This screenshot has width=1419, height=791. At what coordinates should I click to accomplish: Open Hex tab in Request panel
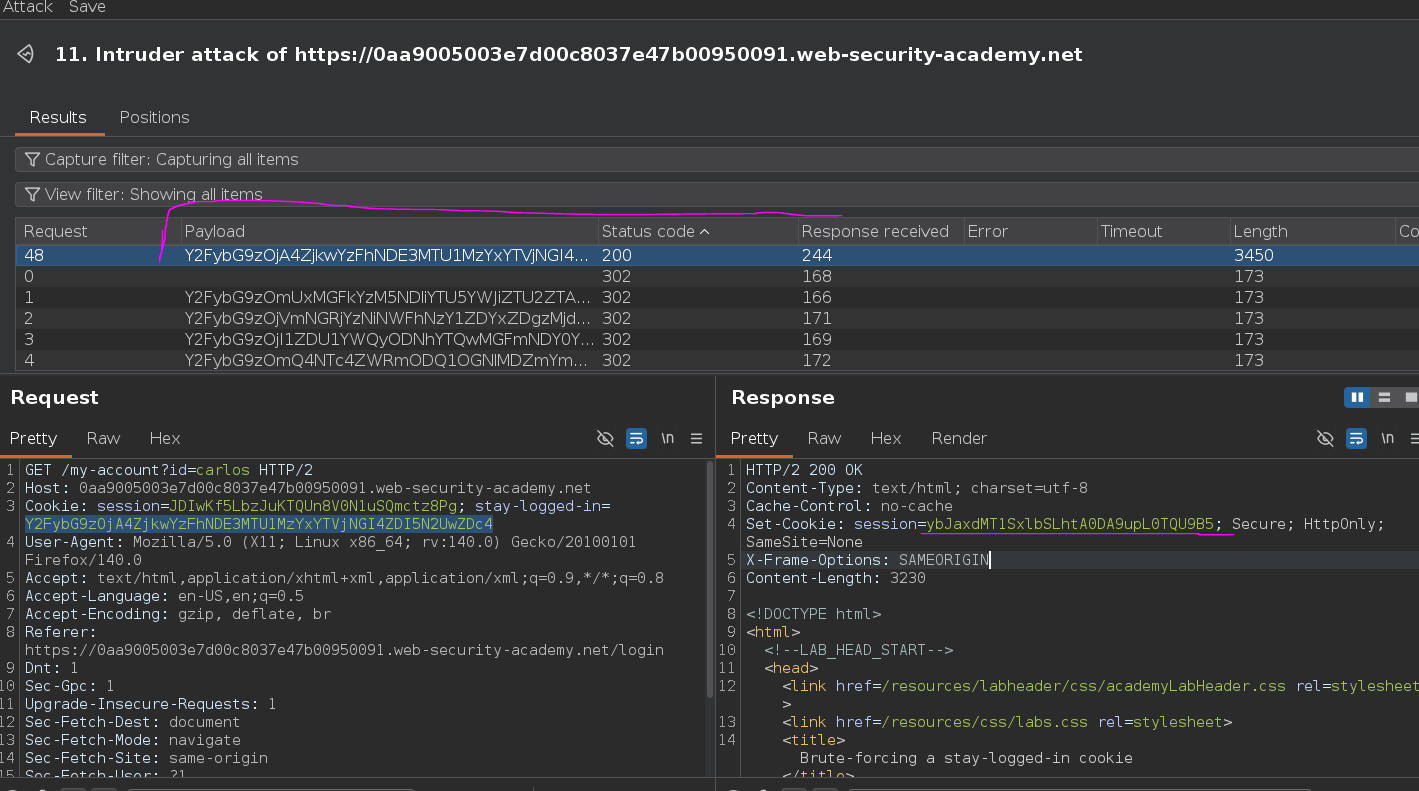point(165,438)
